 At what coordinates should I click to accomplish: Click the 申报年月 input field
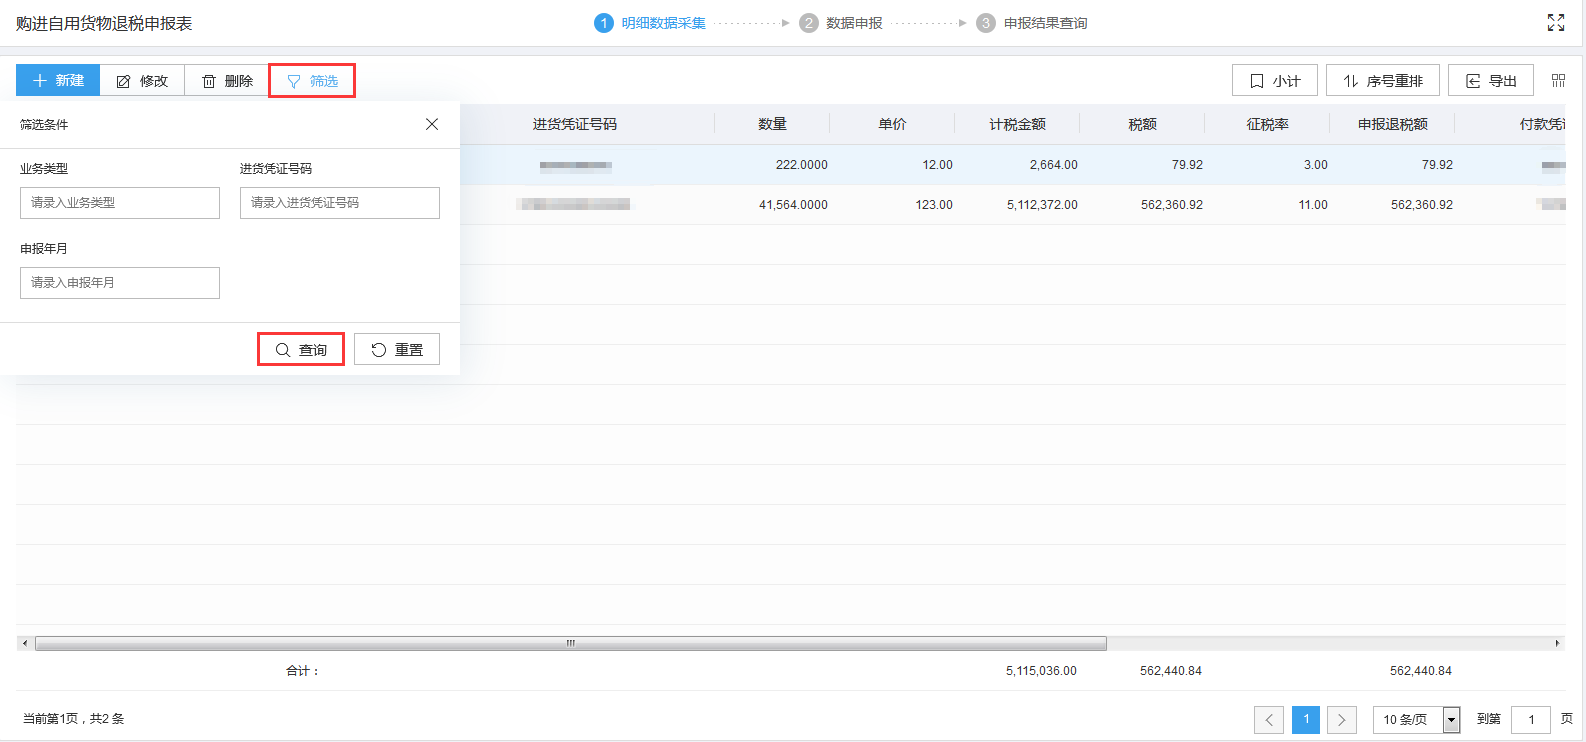(x=120, y=283)
